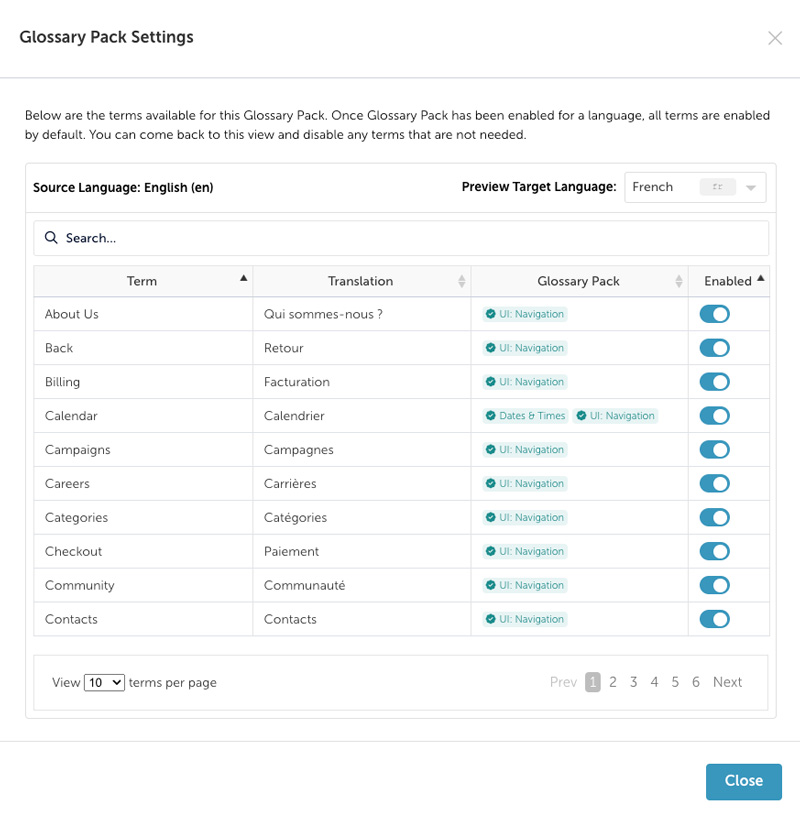Click translation Catégories
Image resolution: width=800 pixels, height=821 pixels.
295,517
